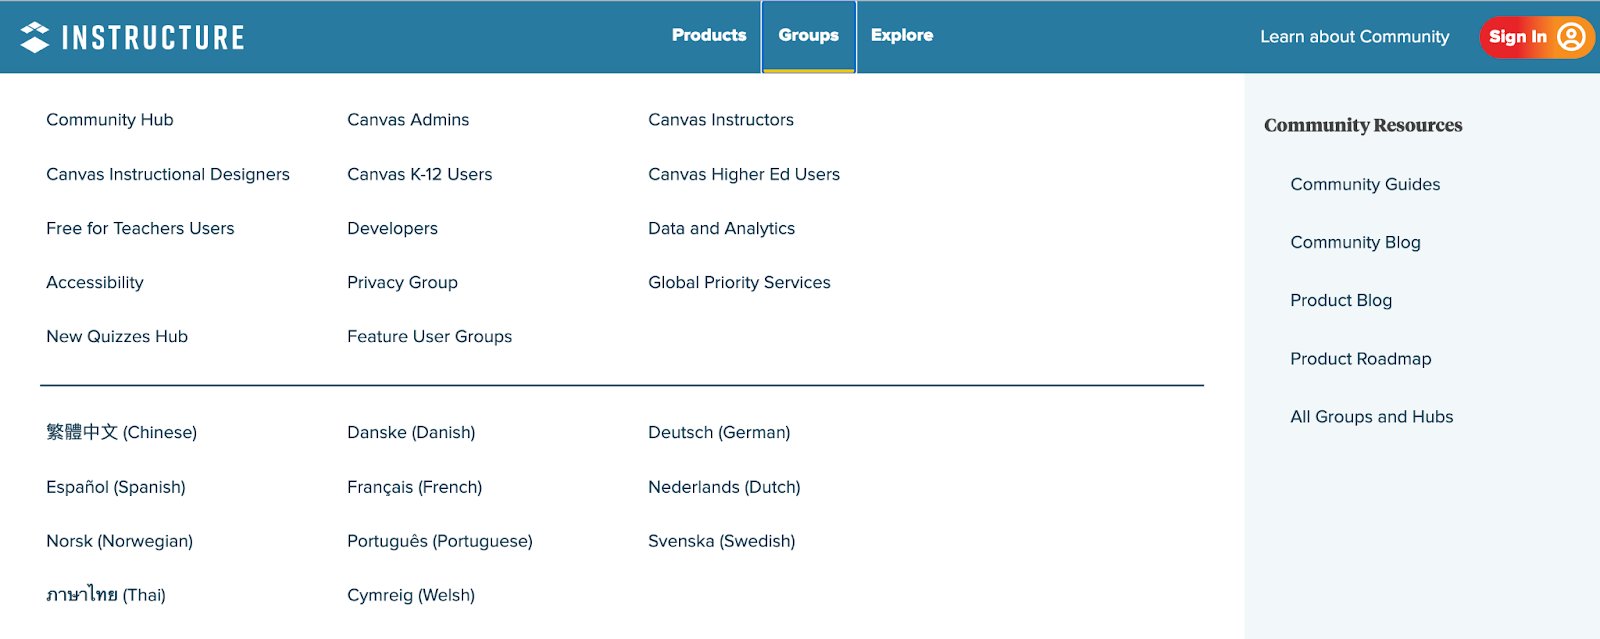
Task: Open Community Guides resource
Action: (1365, 184)
